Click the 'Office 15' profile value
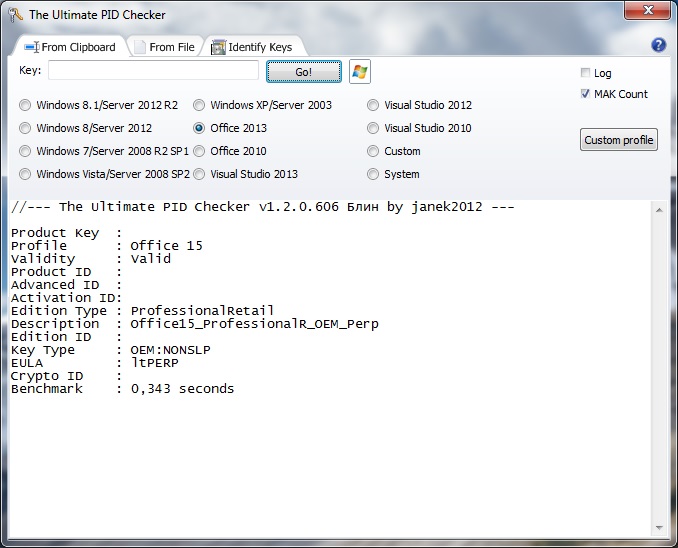The height and width of the screenshot is (548, 678). click(x=166, y=246)
